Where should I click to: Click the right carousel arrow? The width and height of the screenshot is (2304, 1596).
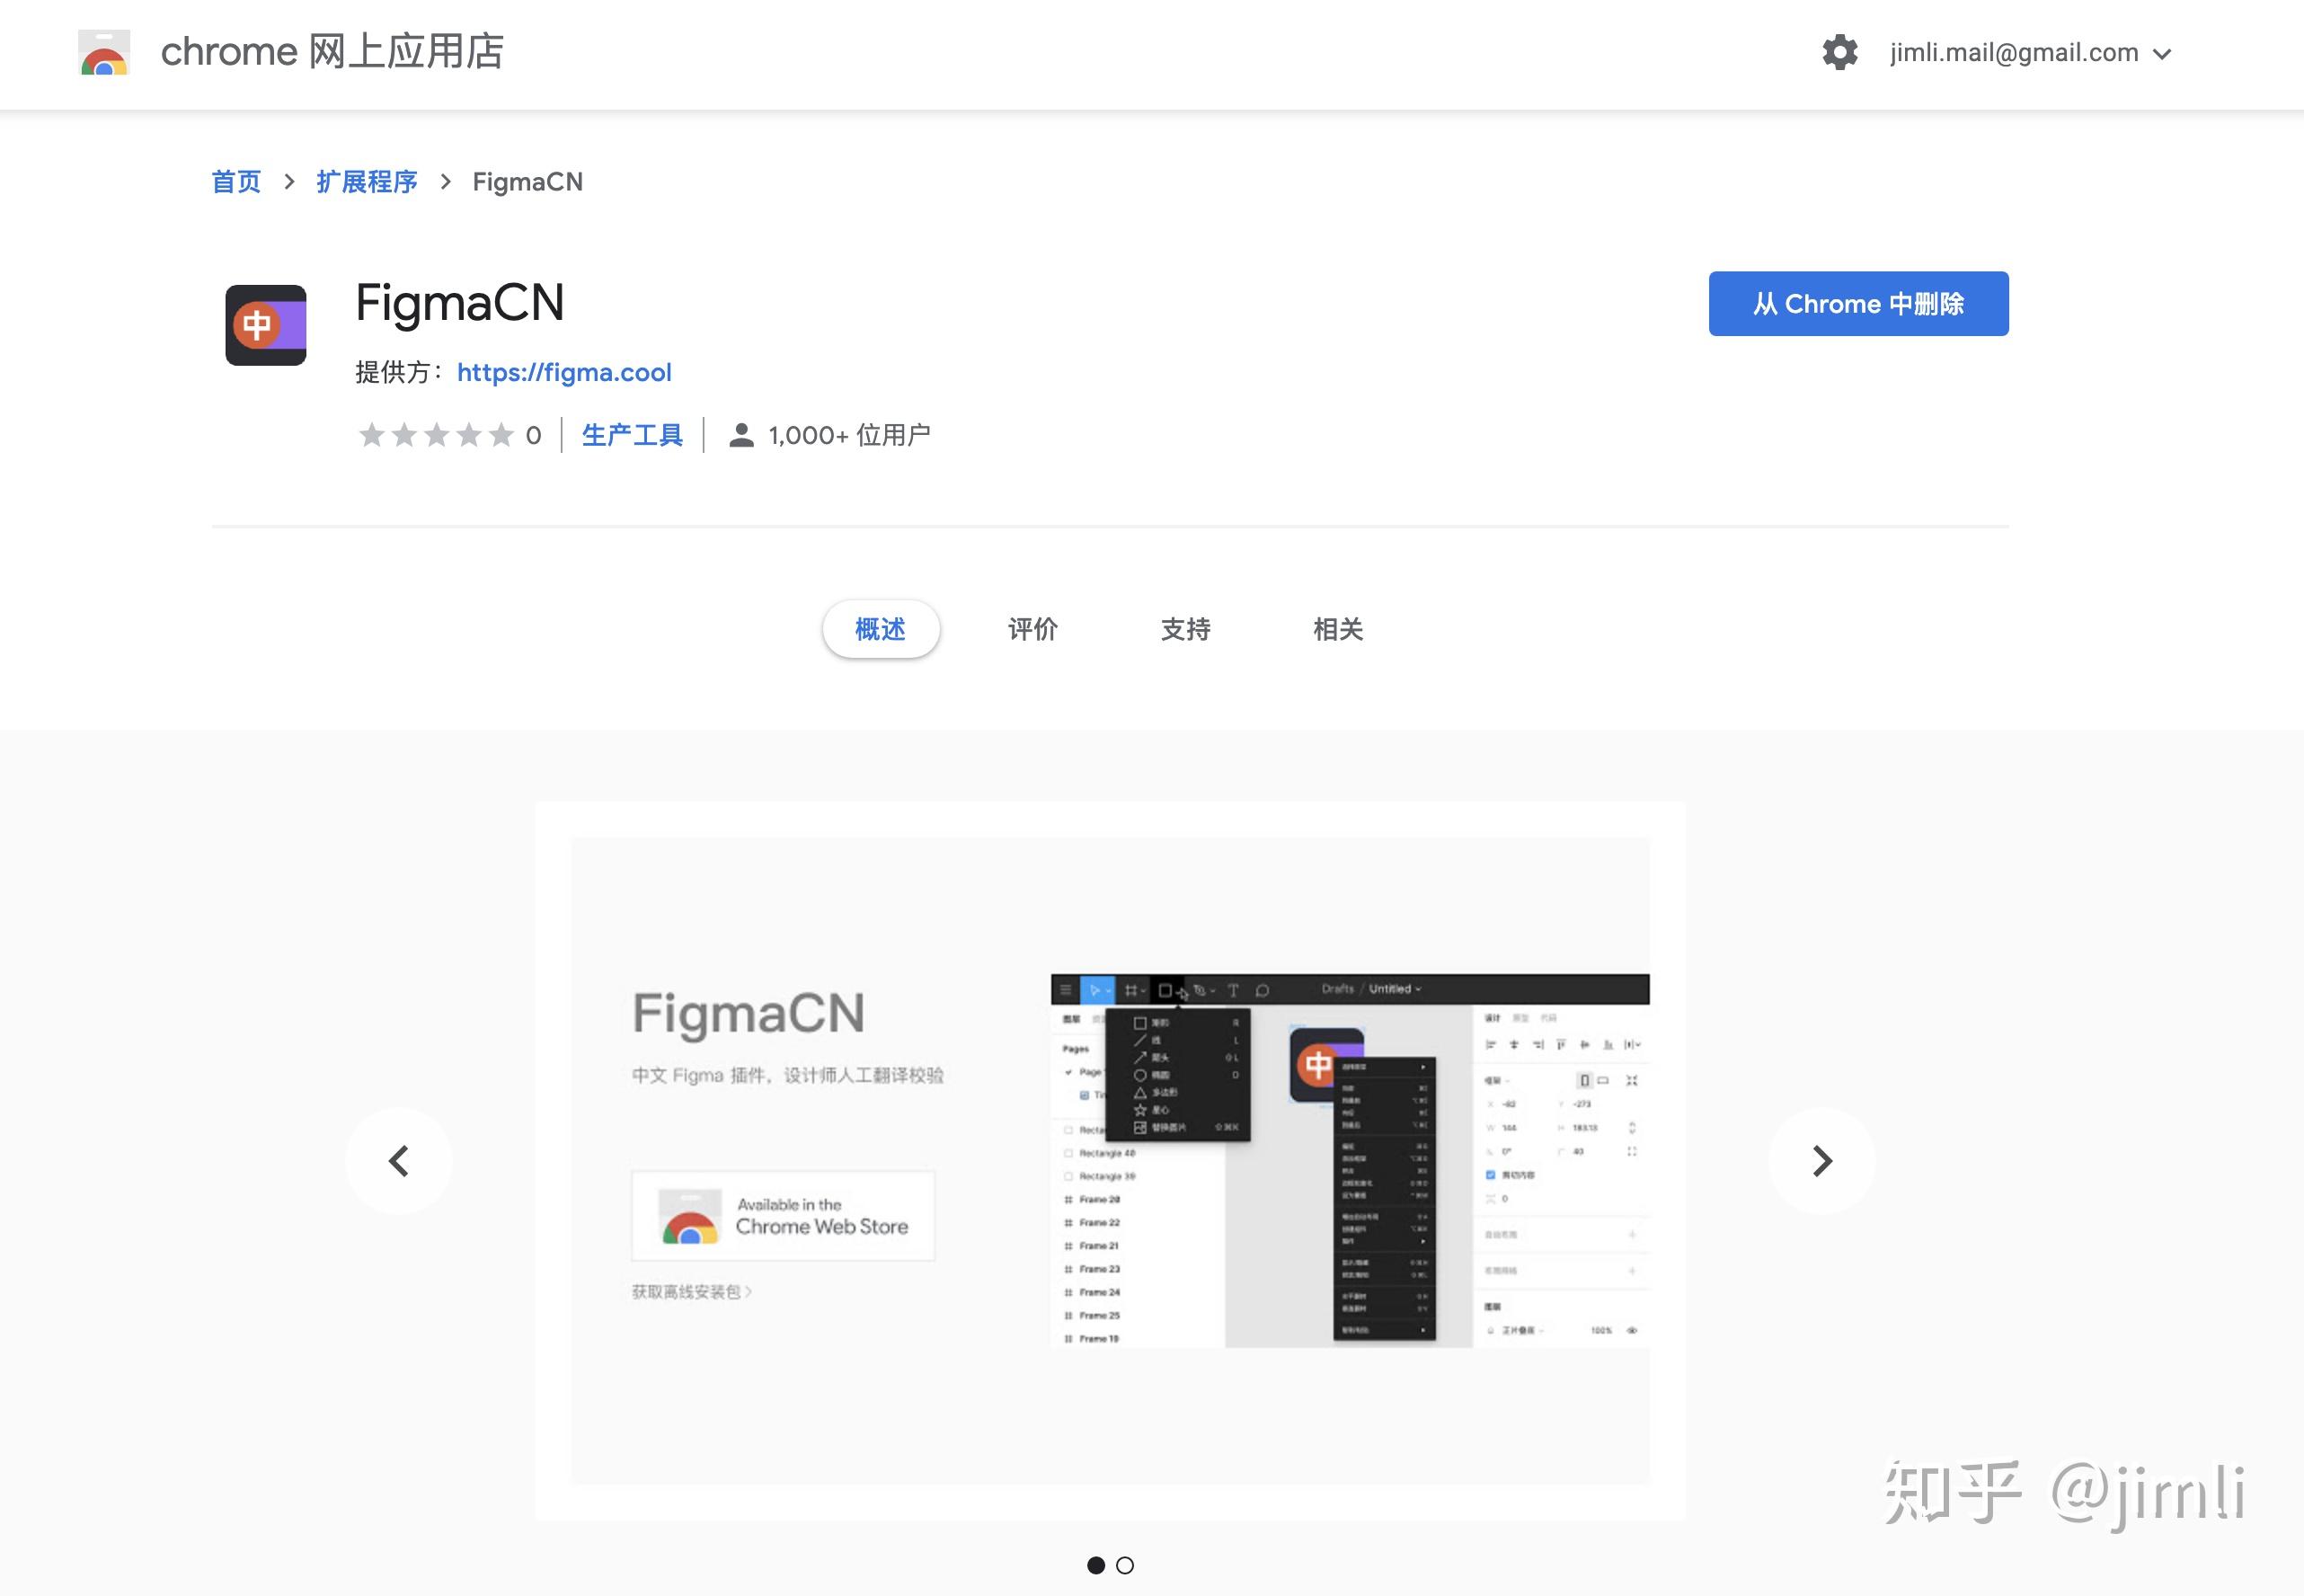1822,1160
